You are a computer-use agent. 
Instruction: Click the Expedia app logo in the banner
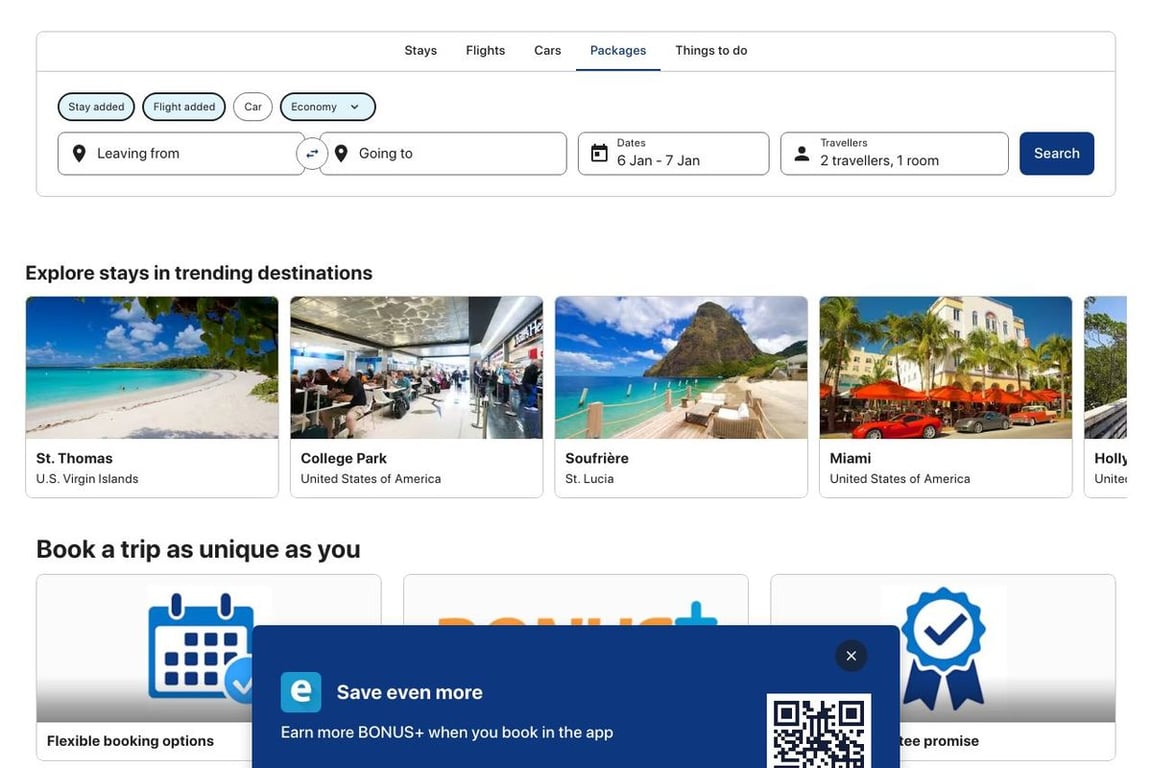coord(299,690)
